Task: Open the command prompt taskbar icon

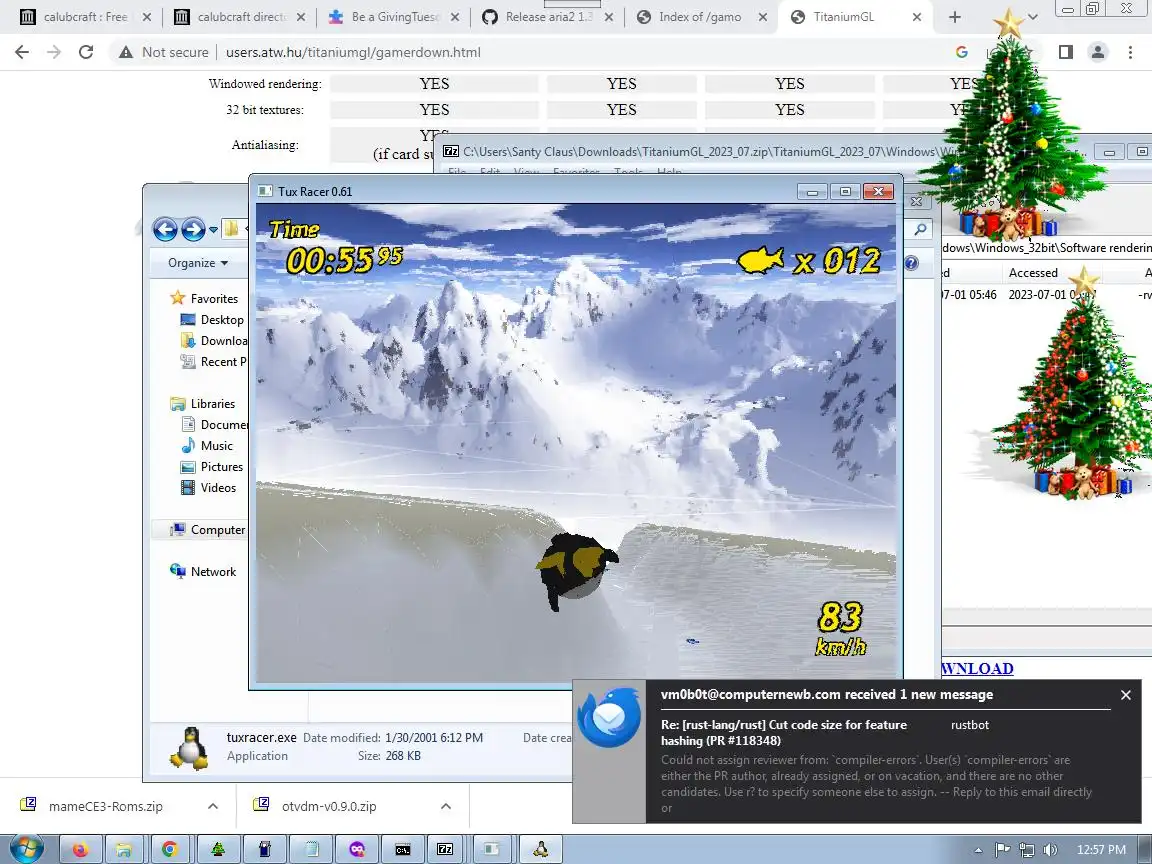Action: (403, 849)
